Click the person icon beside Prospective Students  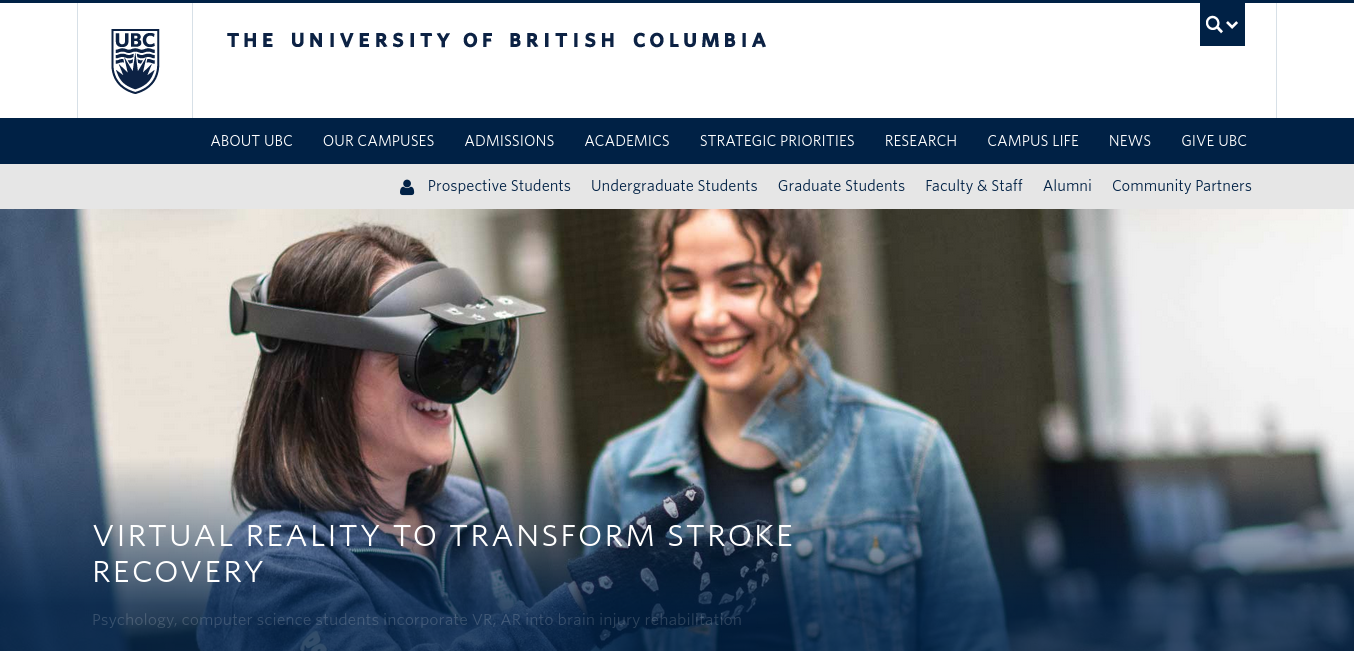(x=407, y=187)
